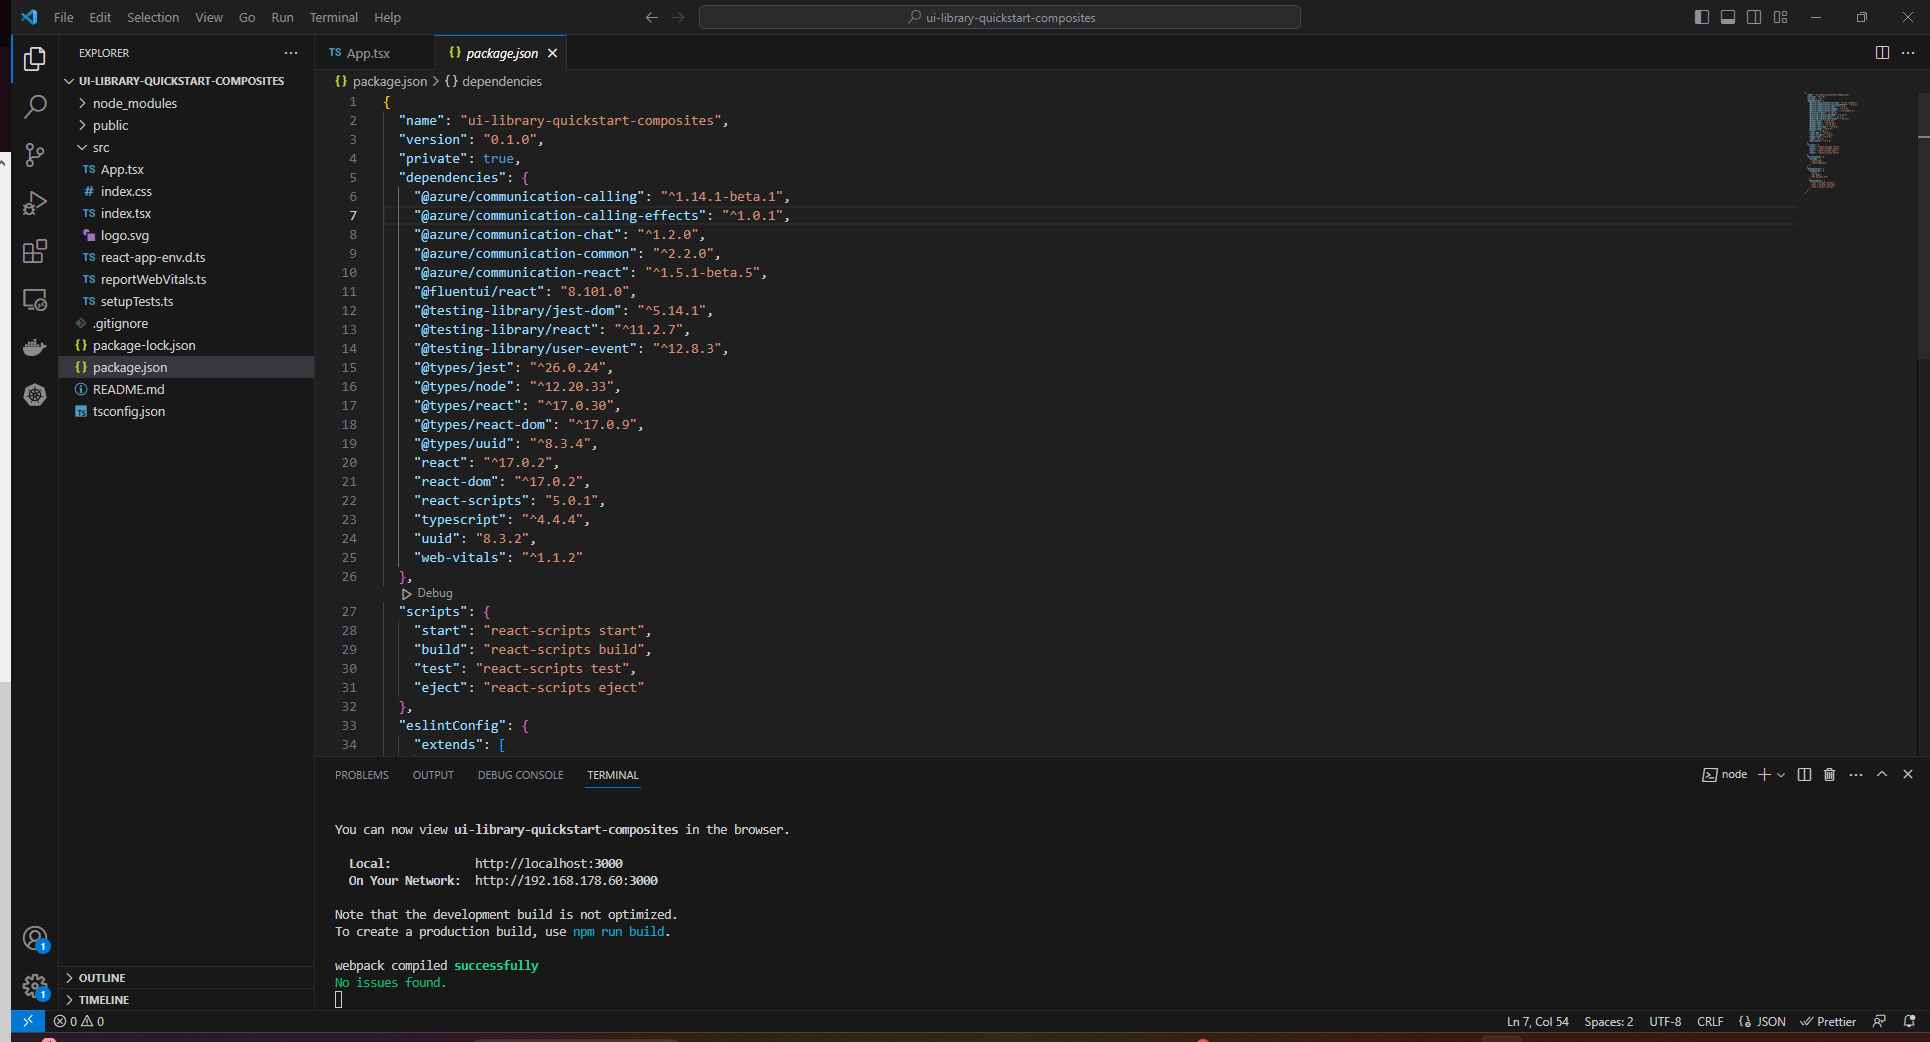This screenshot has width=1930, height=1042.
Task: Expand the OUTLINE section
Action: click(102, 978)
